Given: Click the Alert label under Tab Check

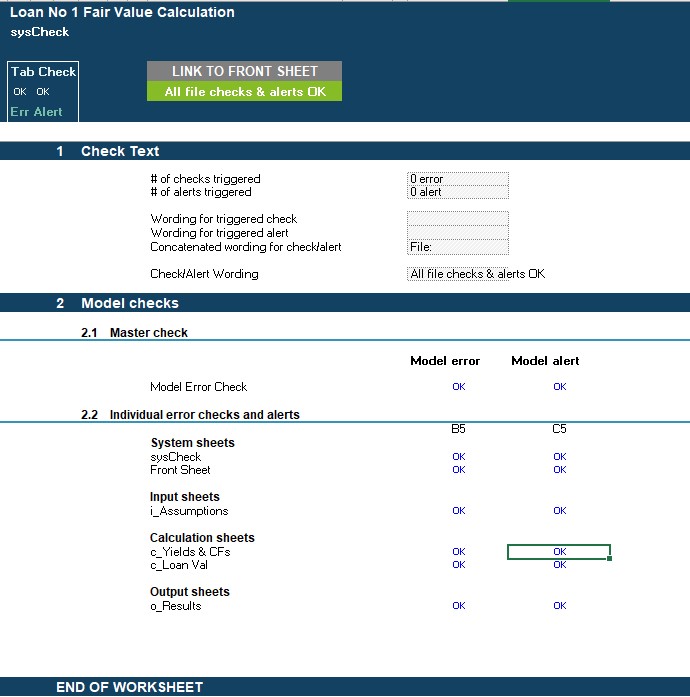Looking at the screenshot, I should 48,112.
